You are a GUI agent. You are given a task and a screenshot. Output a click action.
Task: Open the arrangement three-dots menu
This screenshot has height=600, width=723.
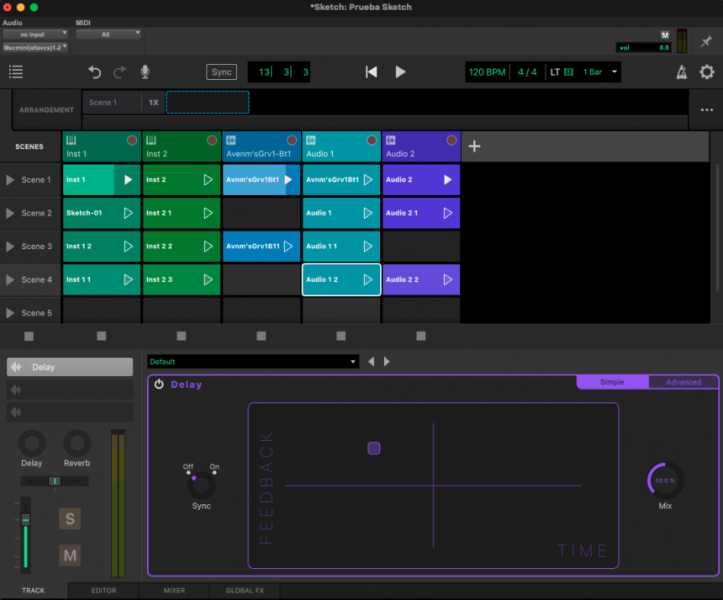[x=706, y=110]
